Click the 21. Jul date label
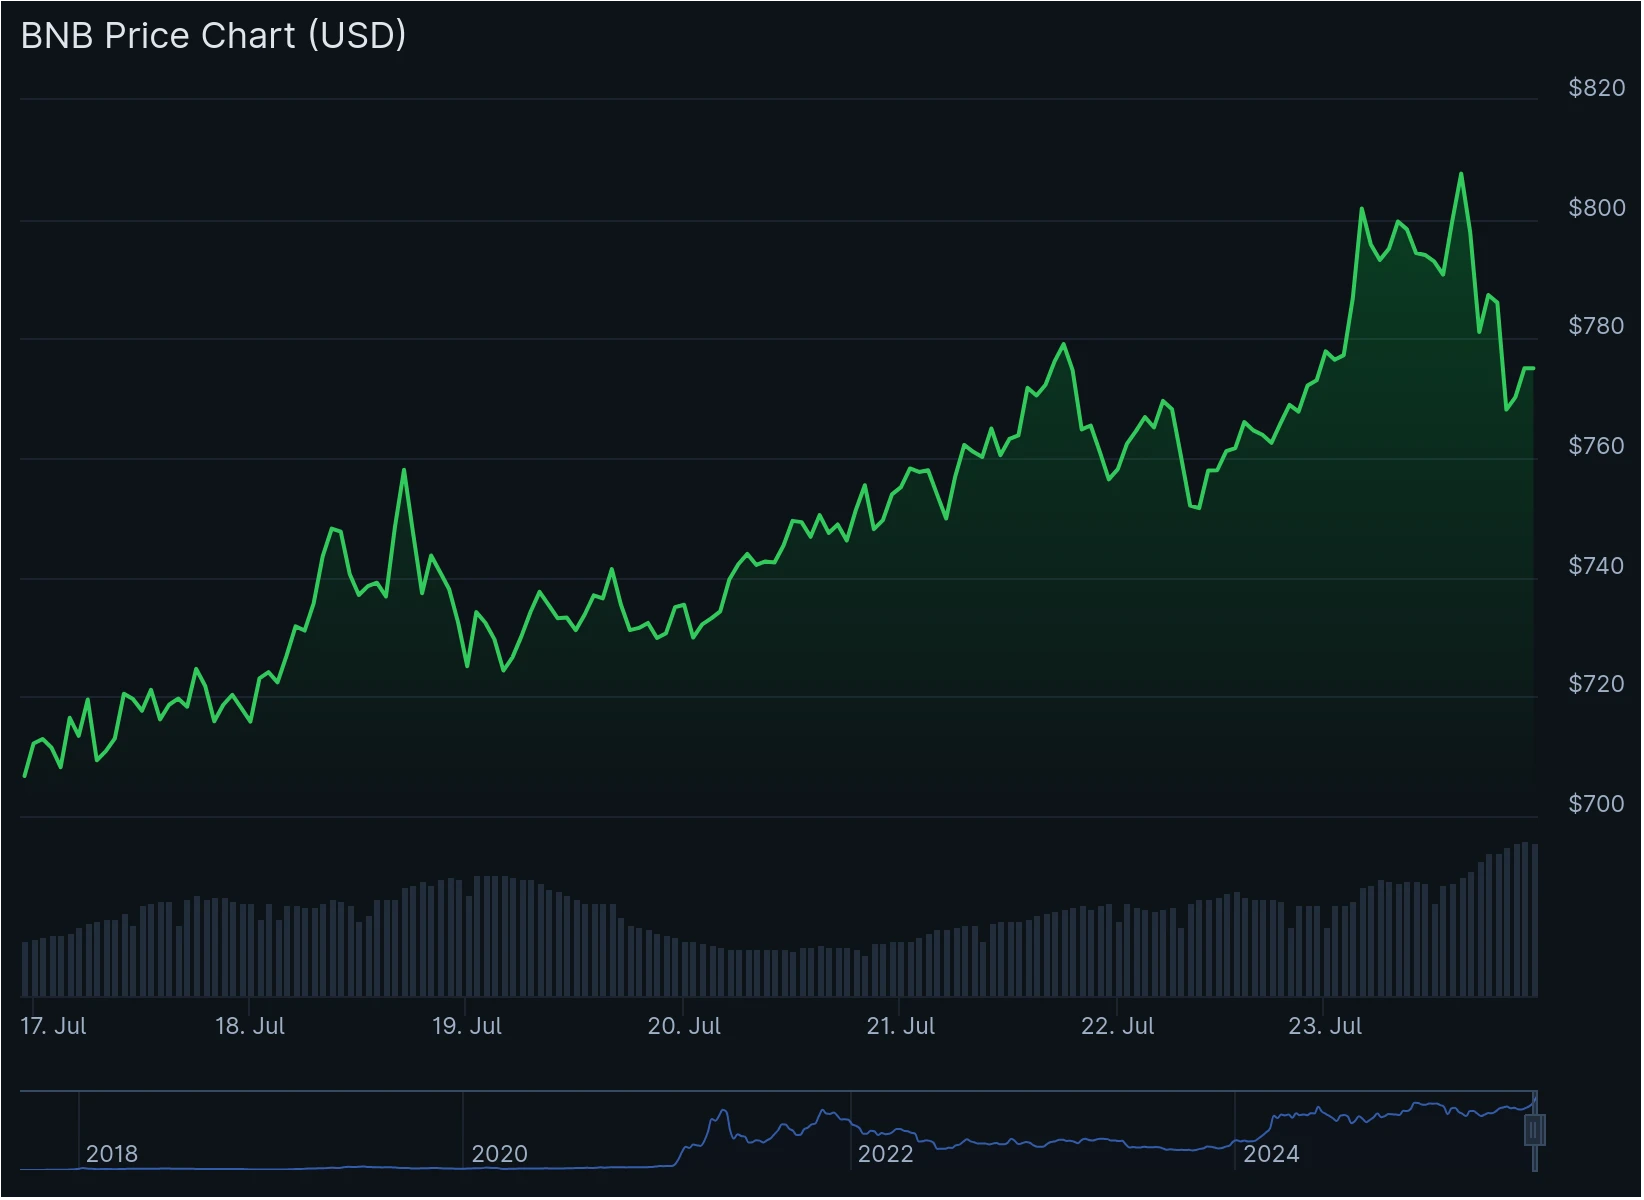Screen dimensions: 1644x1200 point(901,1026)
